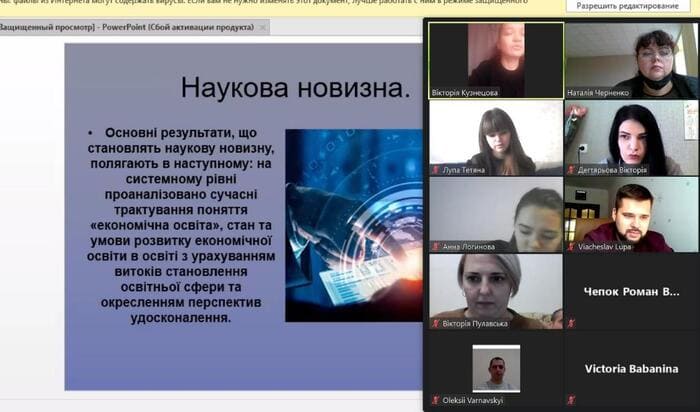Click the muted mic icon beside Oleksii Varnavskyi

[436, 400]
